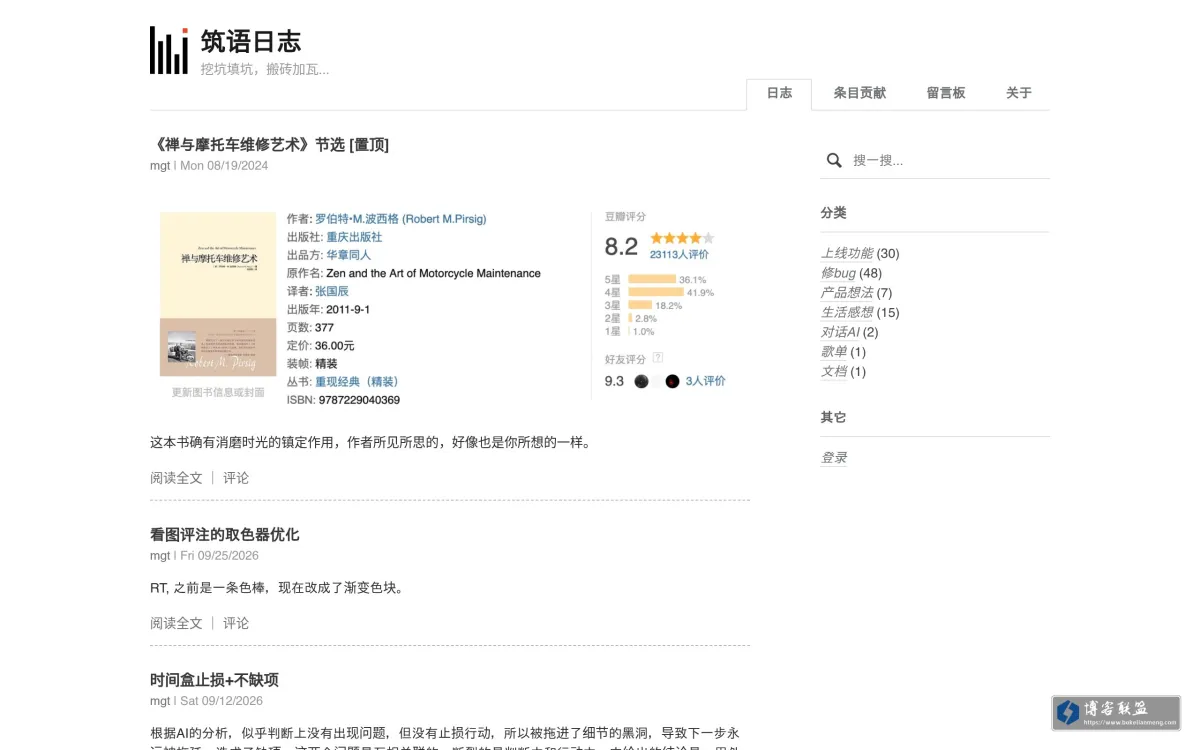Open translator link 张国辰
Screen dimensions: 1200x750
click(x=332, y=291)
